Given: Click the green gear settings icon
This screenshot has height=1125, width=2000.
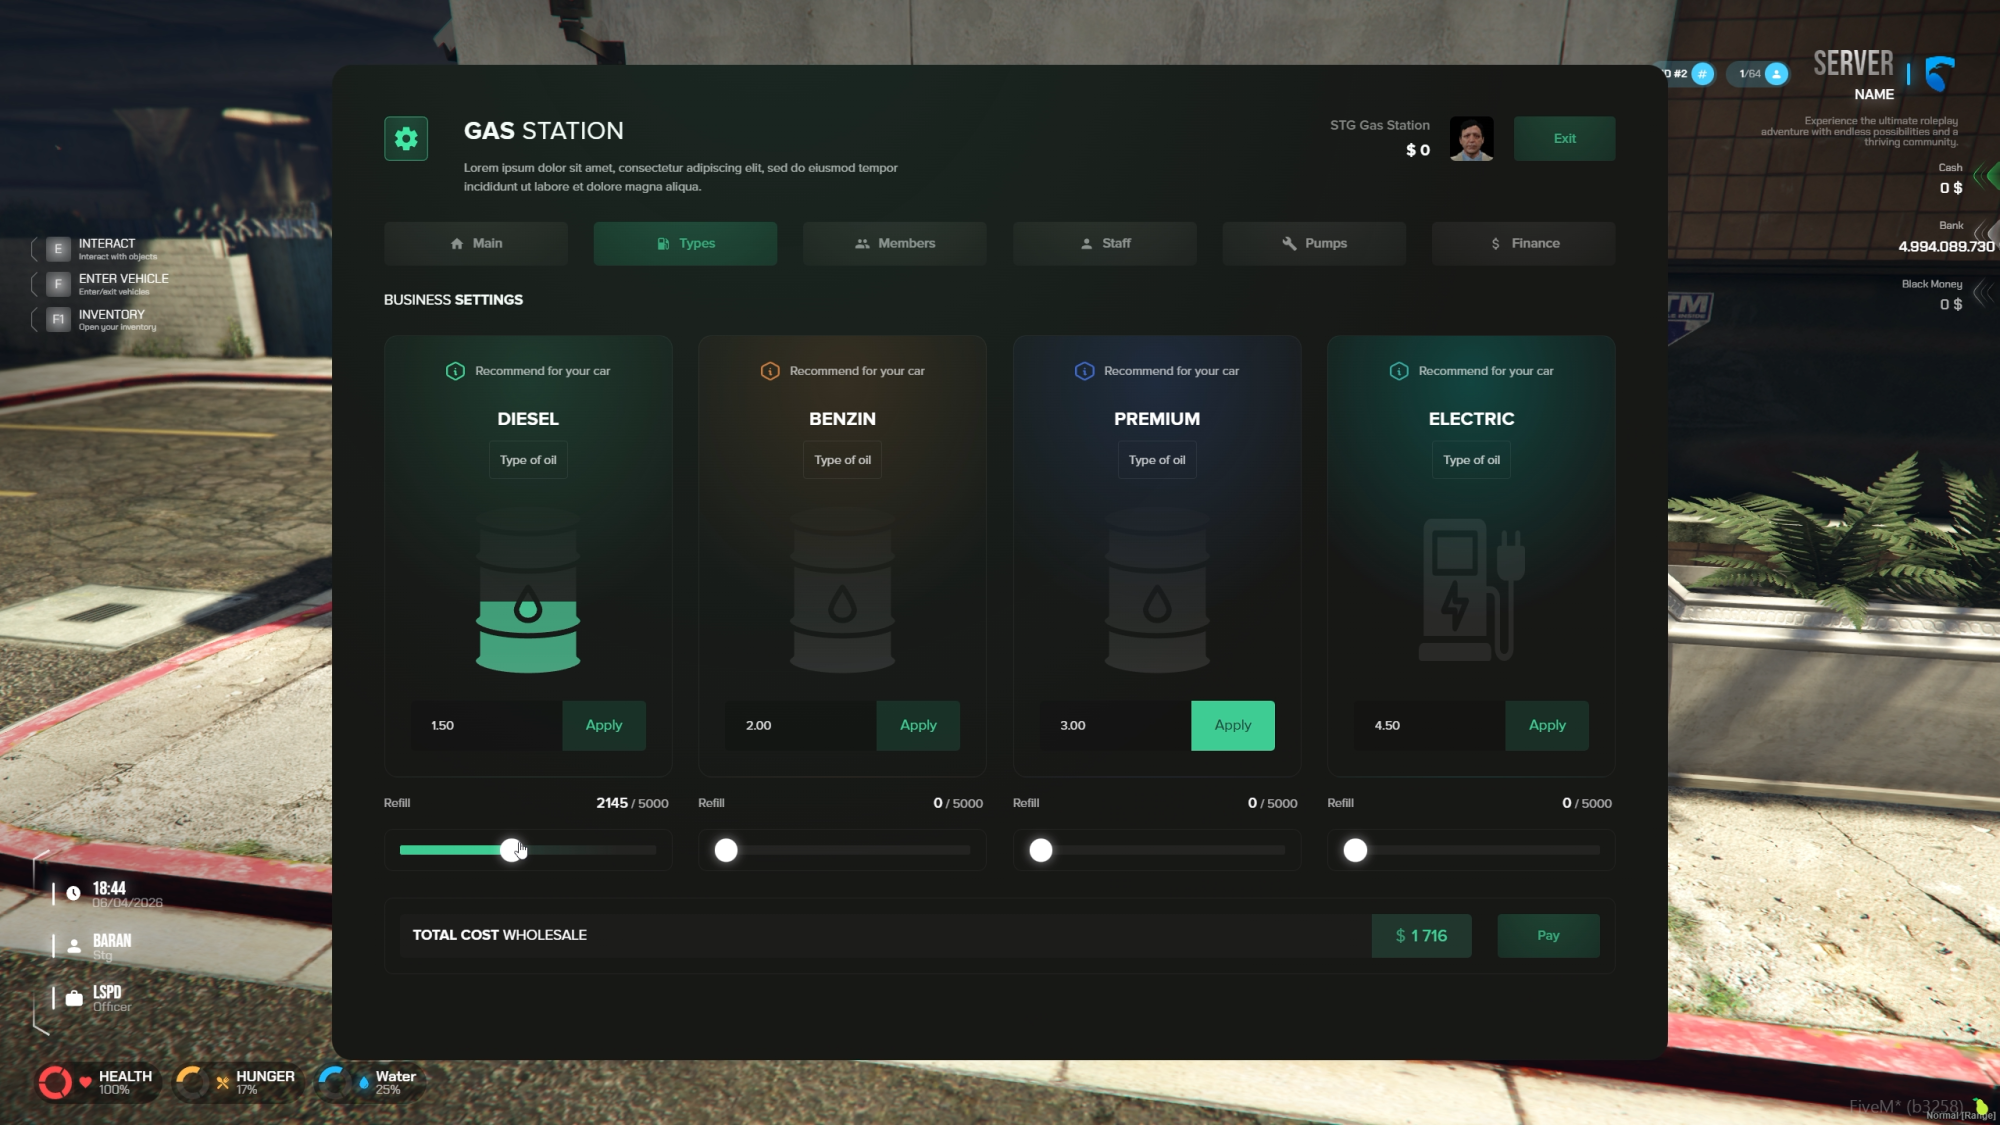Looking at the screenshot, I should point(406,139).
